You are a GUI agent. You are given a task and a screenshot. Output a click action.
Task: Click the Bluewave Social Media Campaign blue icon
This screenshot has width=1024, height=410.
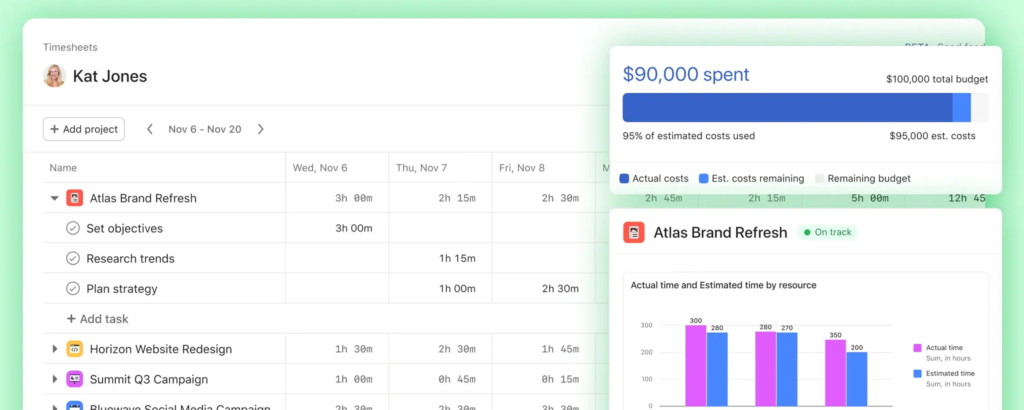[x=74, y=405]
